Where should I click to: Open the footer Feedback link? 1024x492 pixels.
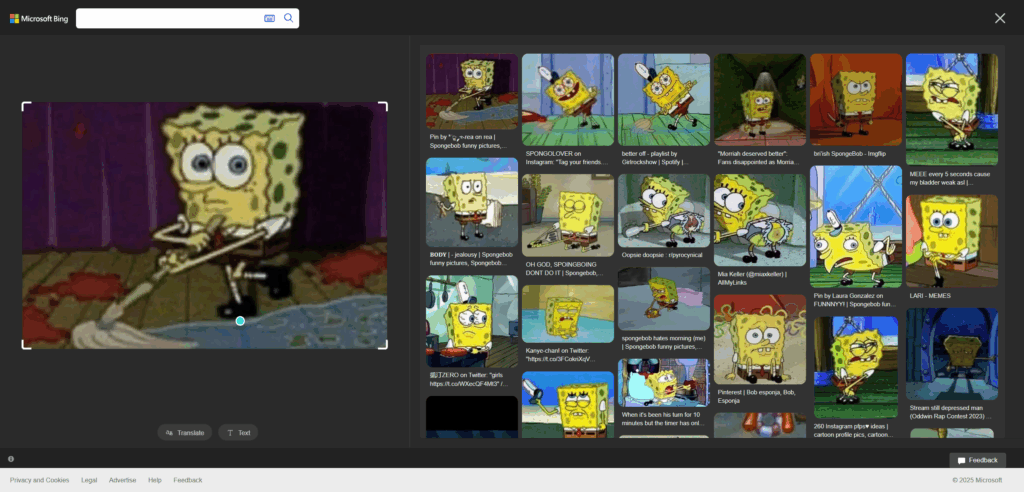pyautogui.click(x=187, y=480)
